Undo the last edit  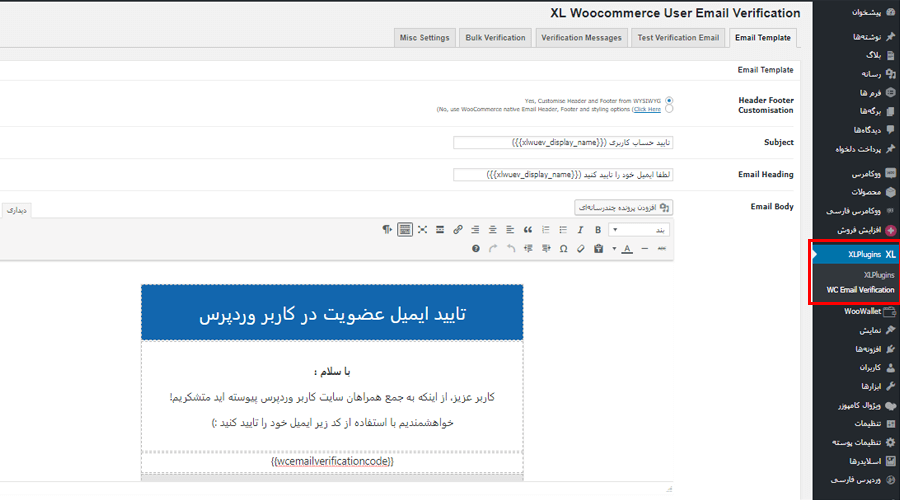(x=511, y=249)
